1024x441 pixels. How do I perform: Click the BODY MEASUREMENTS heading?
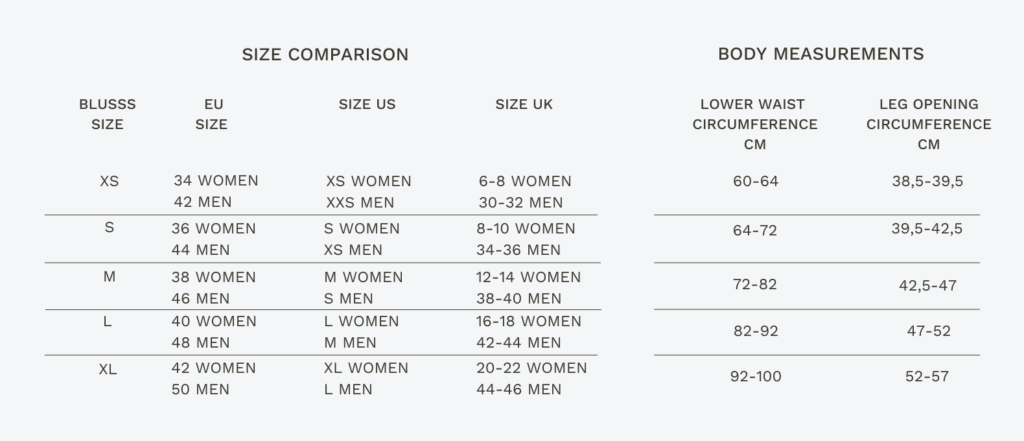pos(820,54)
